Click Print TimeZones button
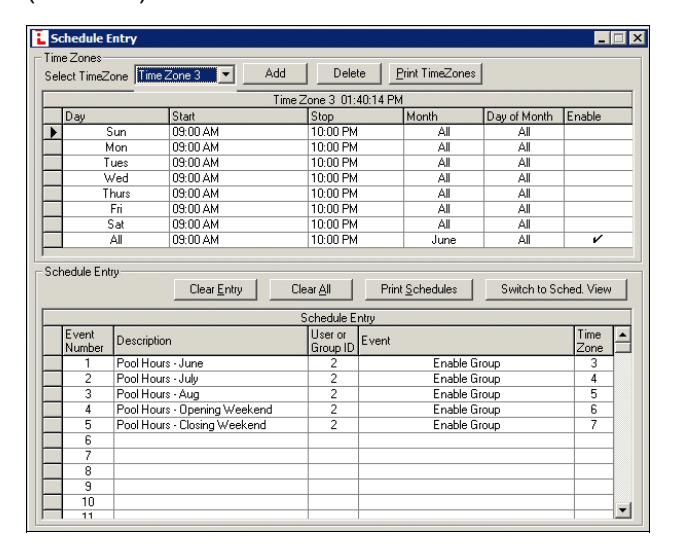This screenshot has height=553, width=675. click(435, 74)
